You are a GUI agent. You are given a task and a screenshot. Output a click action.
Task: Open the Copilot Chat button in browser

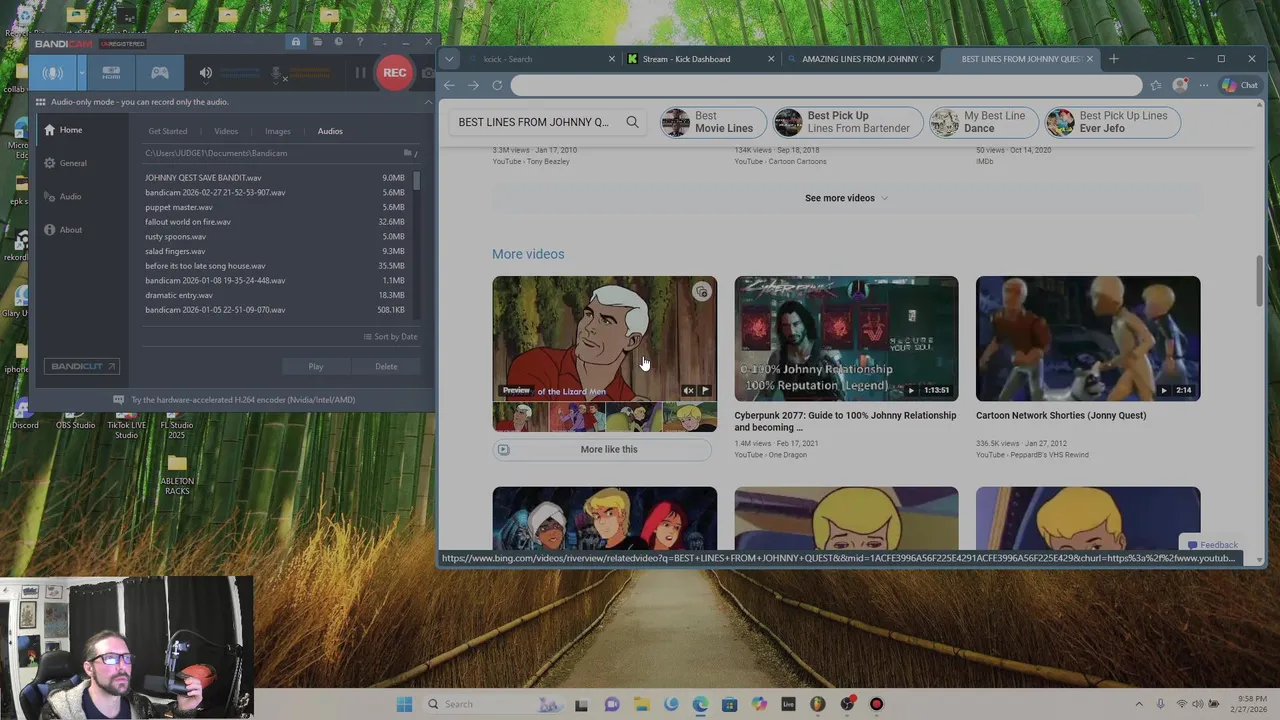pyautogui.click(x=1240, y=85)
